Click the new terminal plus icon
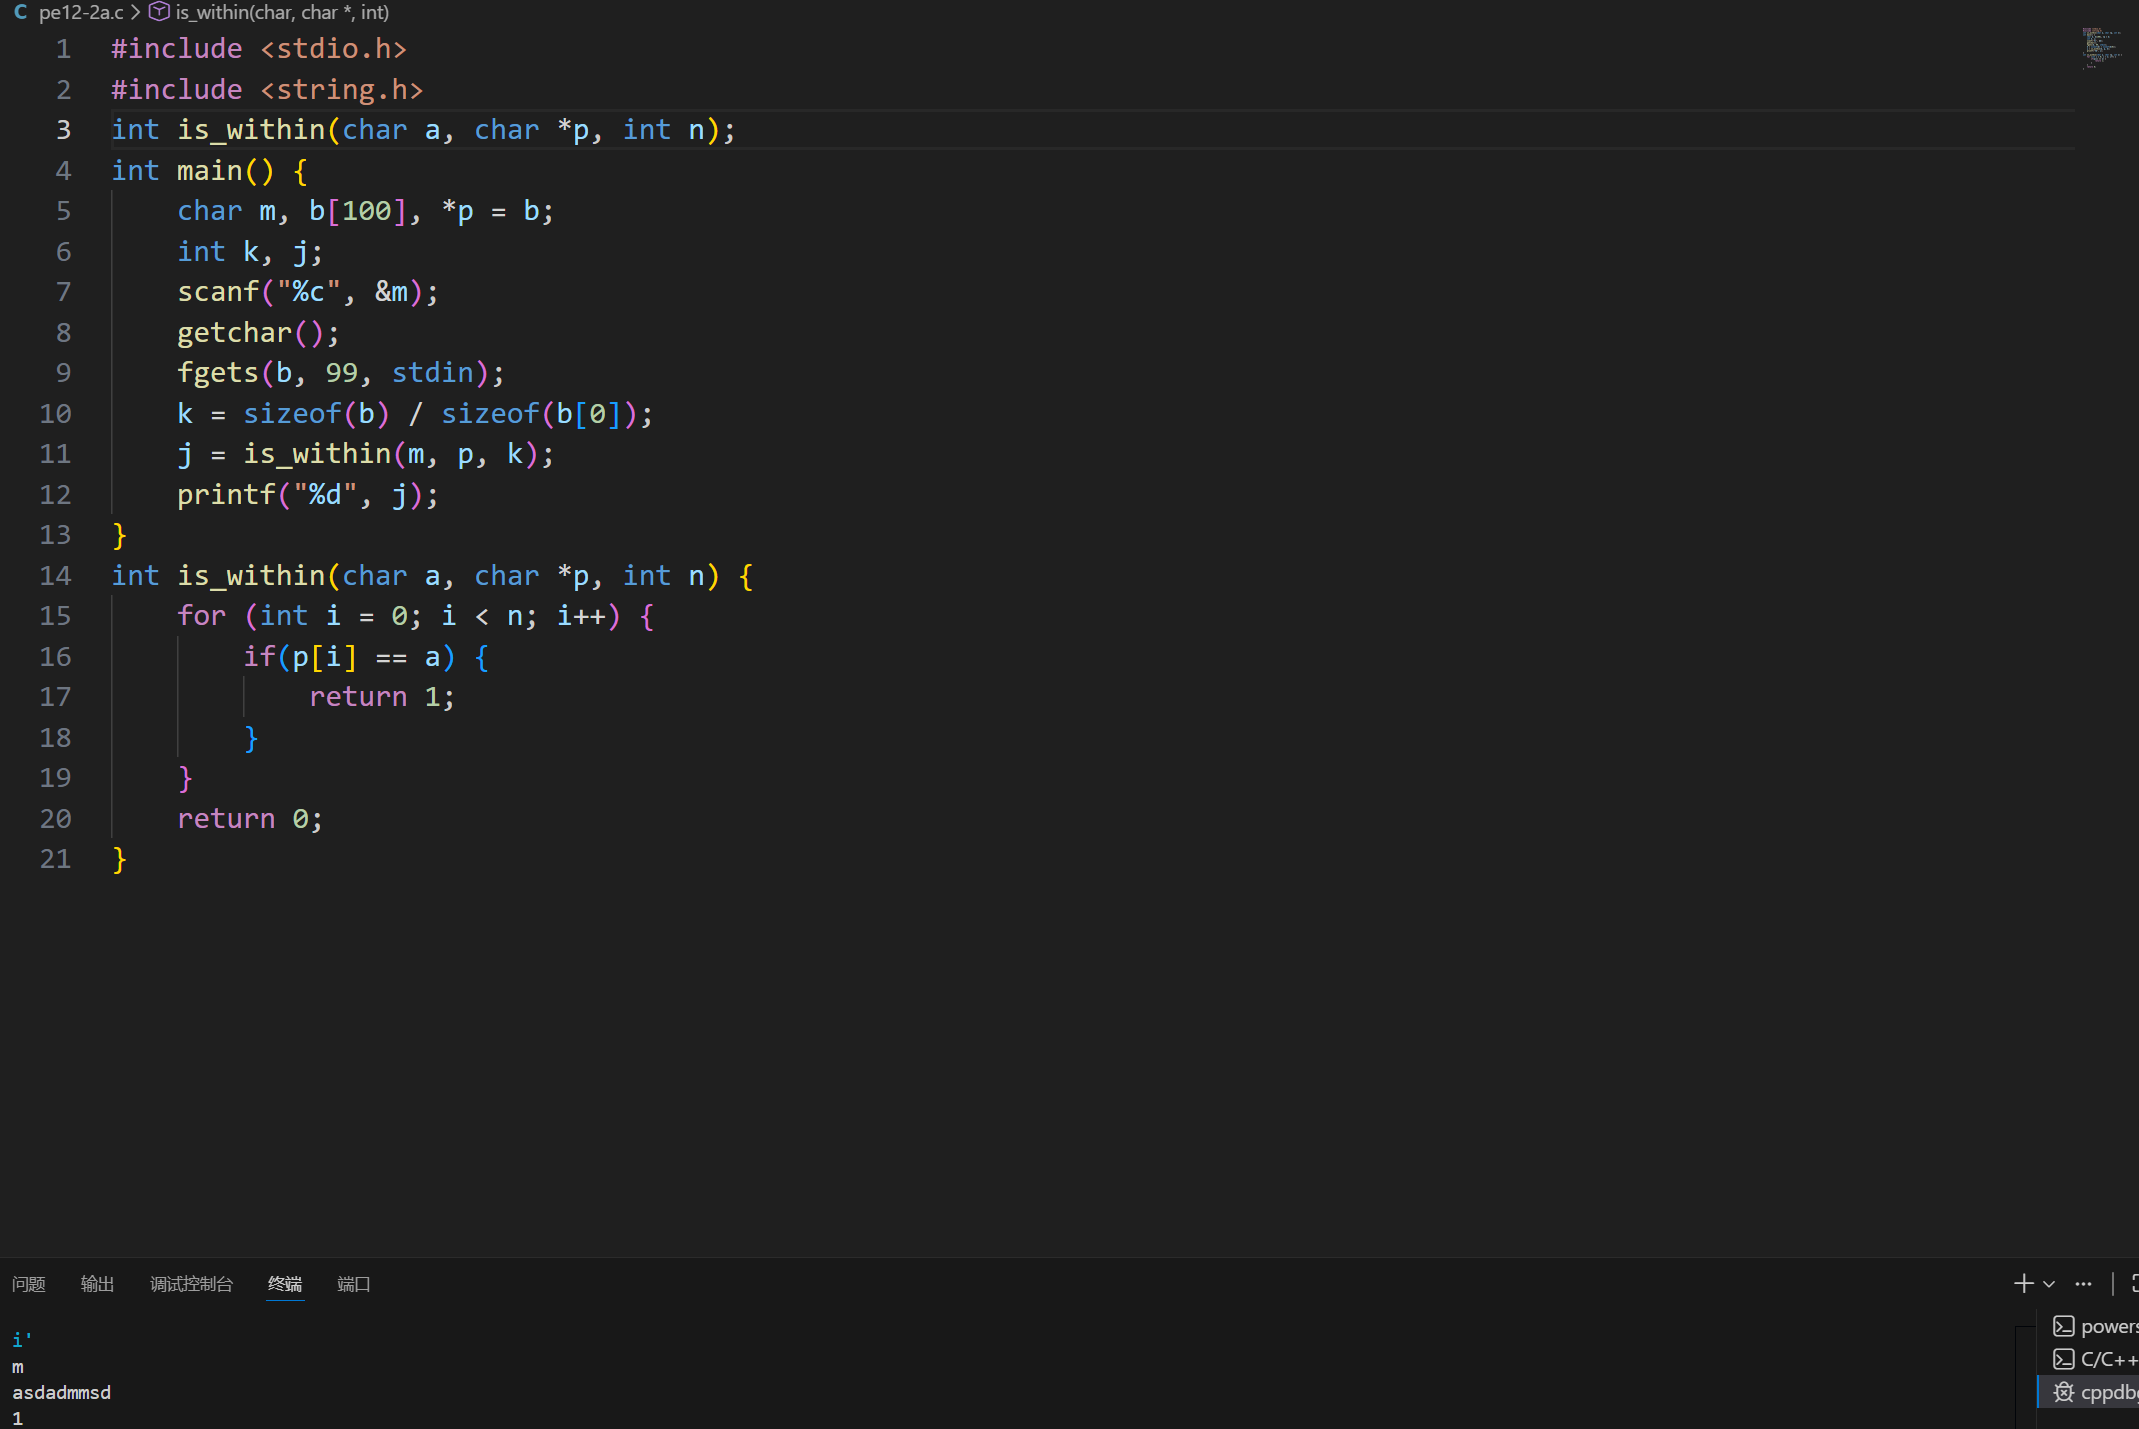Viewport: 2139px width, 1429px height. pos(2023,1283)
